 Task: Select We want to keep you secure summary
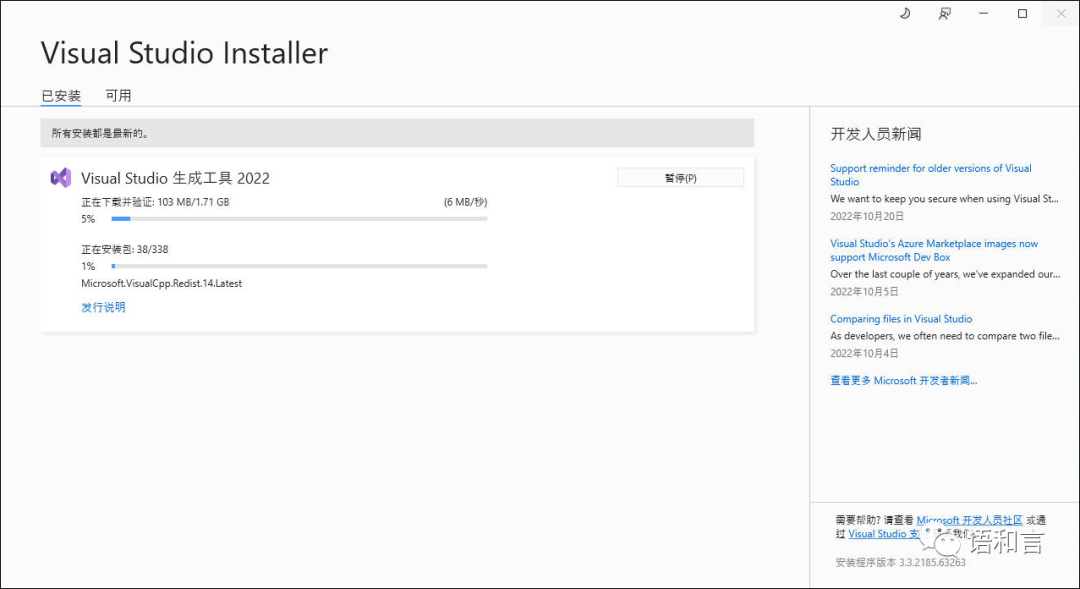pos(944,198)
